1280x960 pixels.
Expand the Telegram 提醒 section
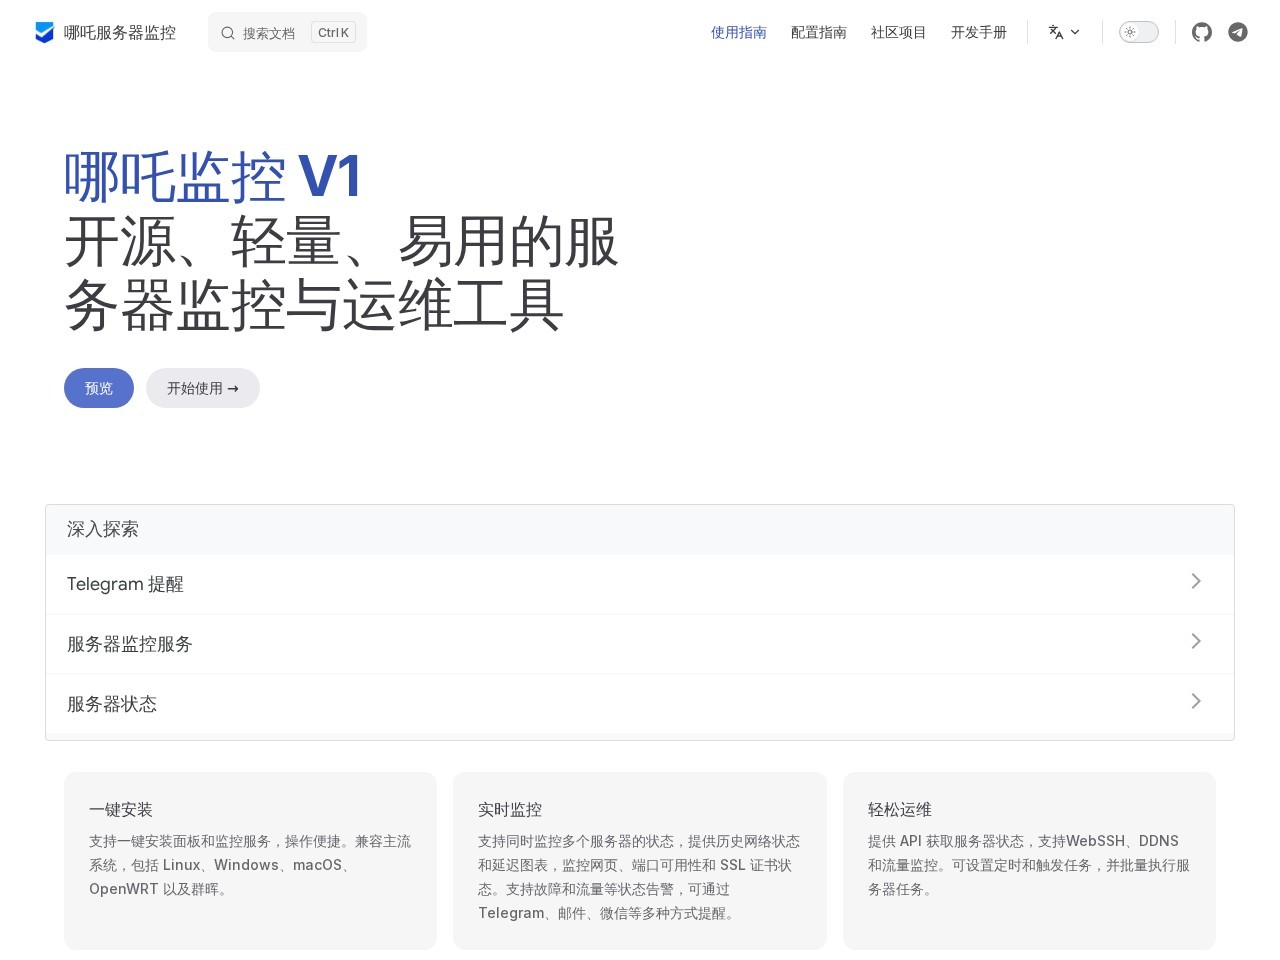[640, 583]
